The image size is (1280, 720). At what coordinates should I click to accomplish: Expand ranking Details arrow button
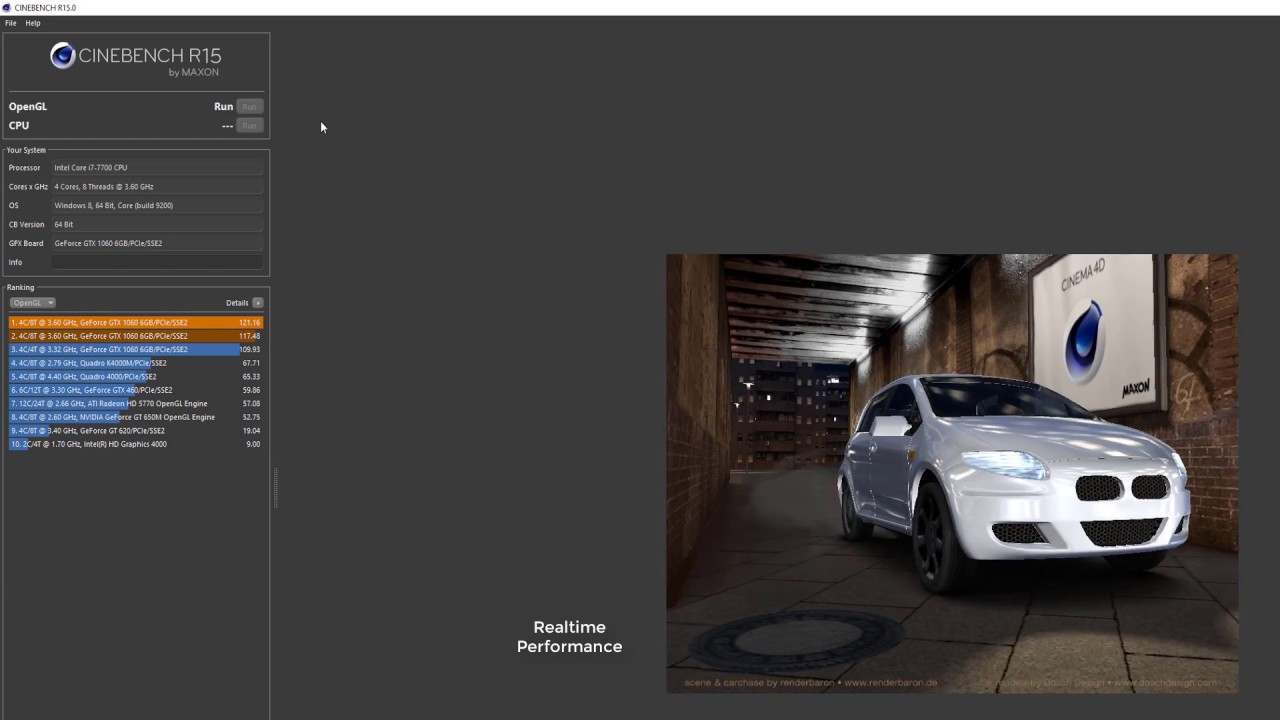pyautogui.click(x=257, y=303)
